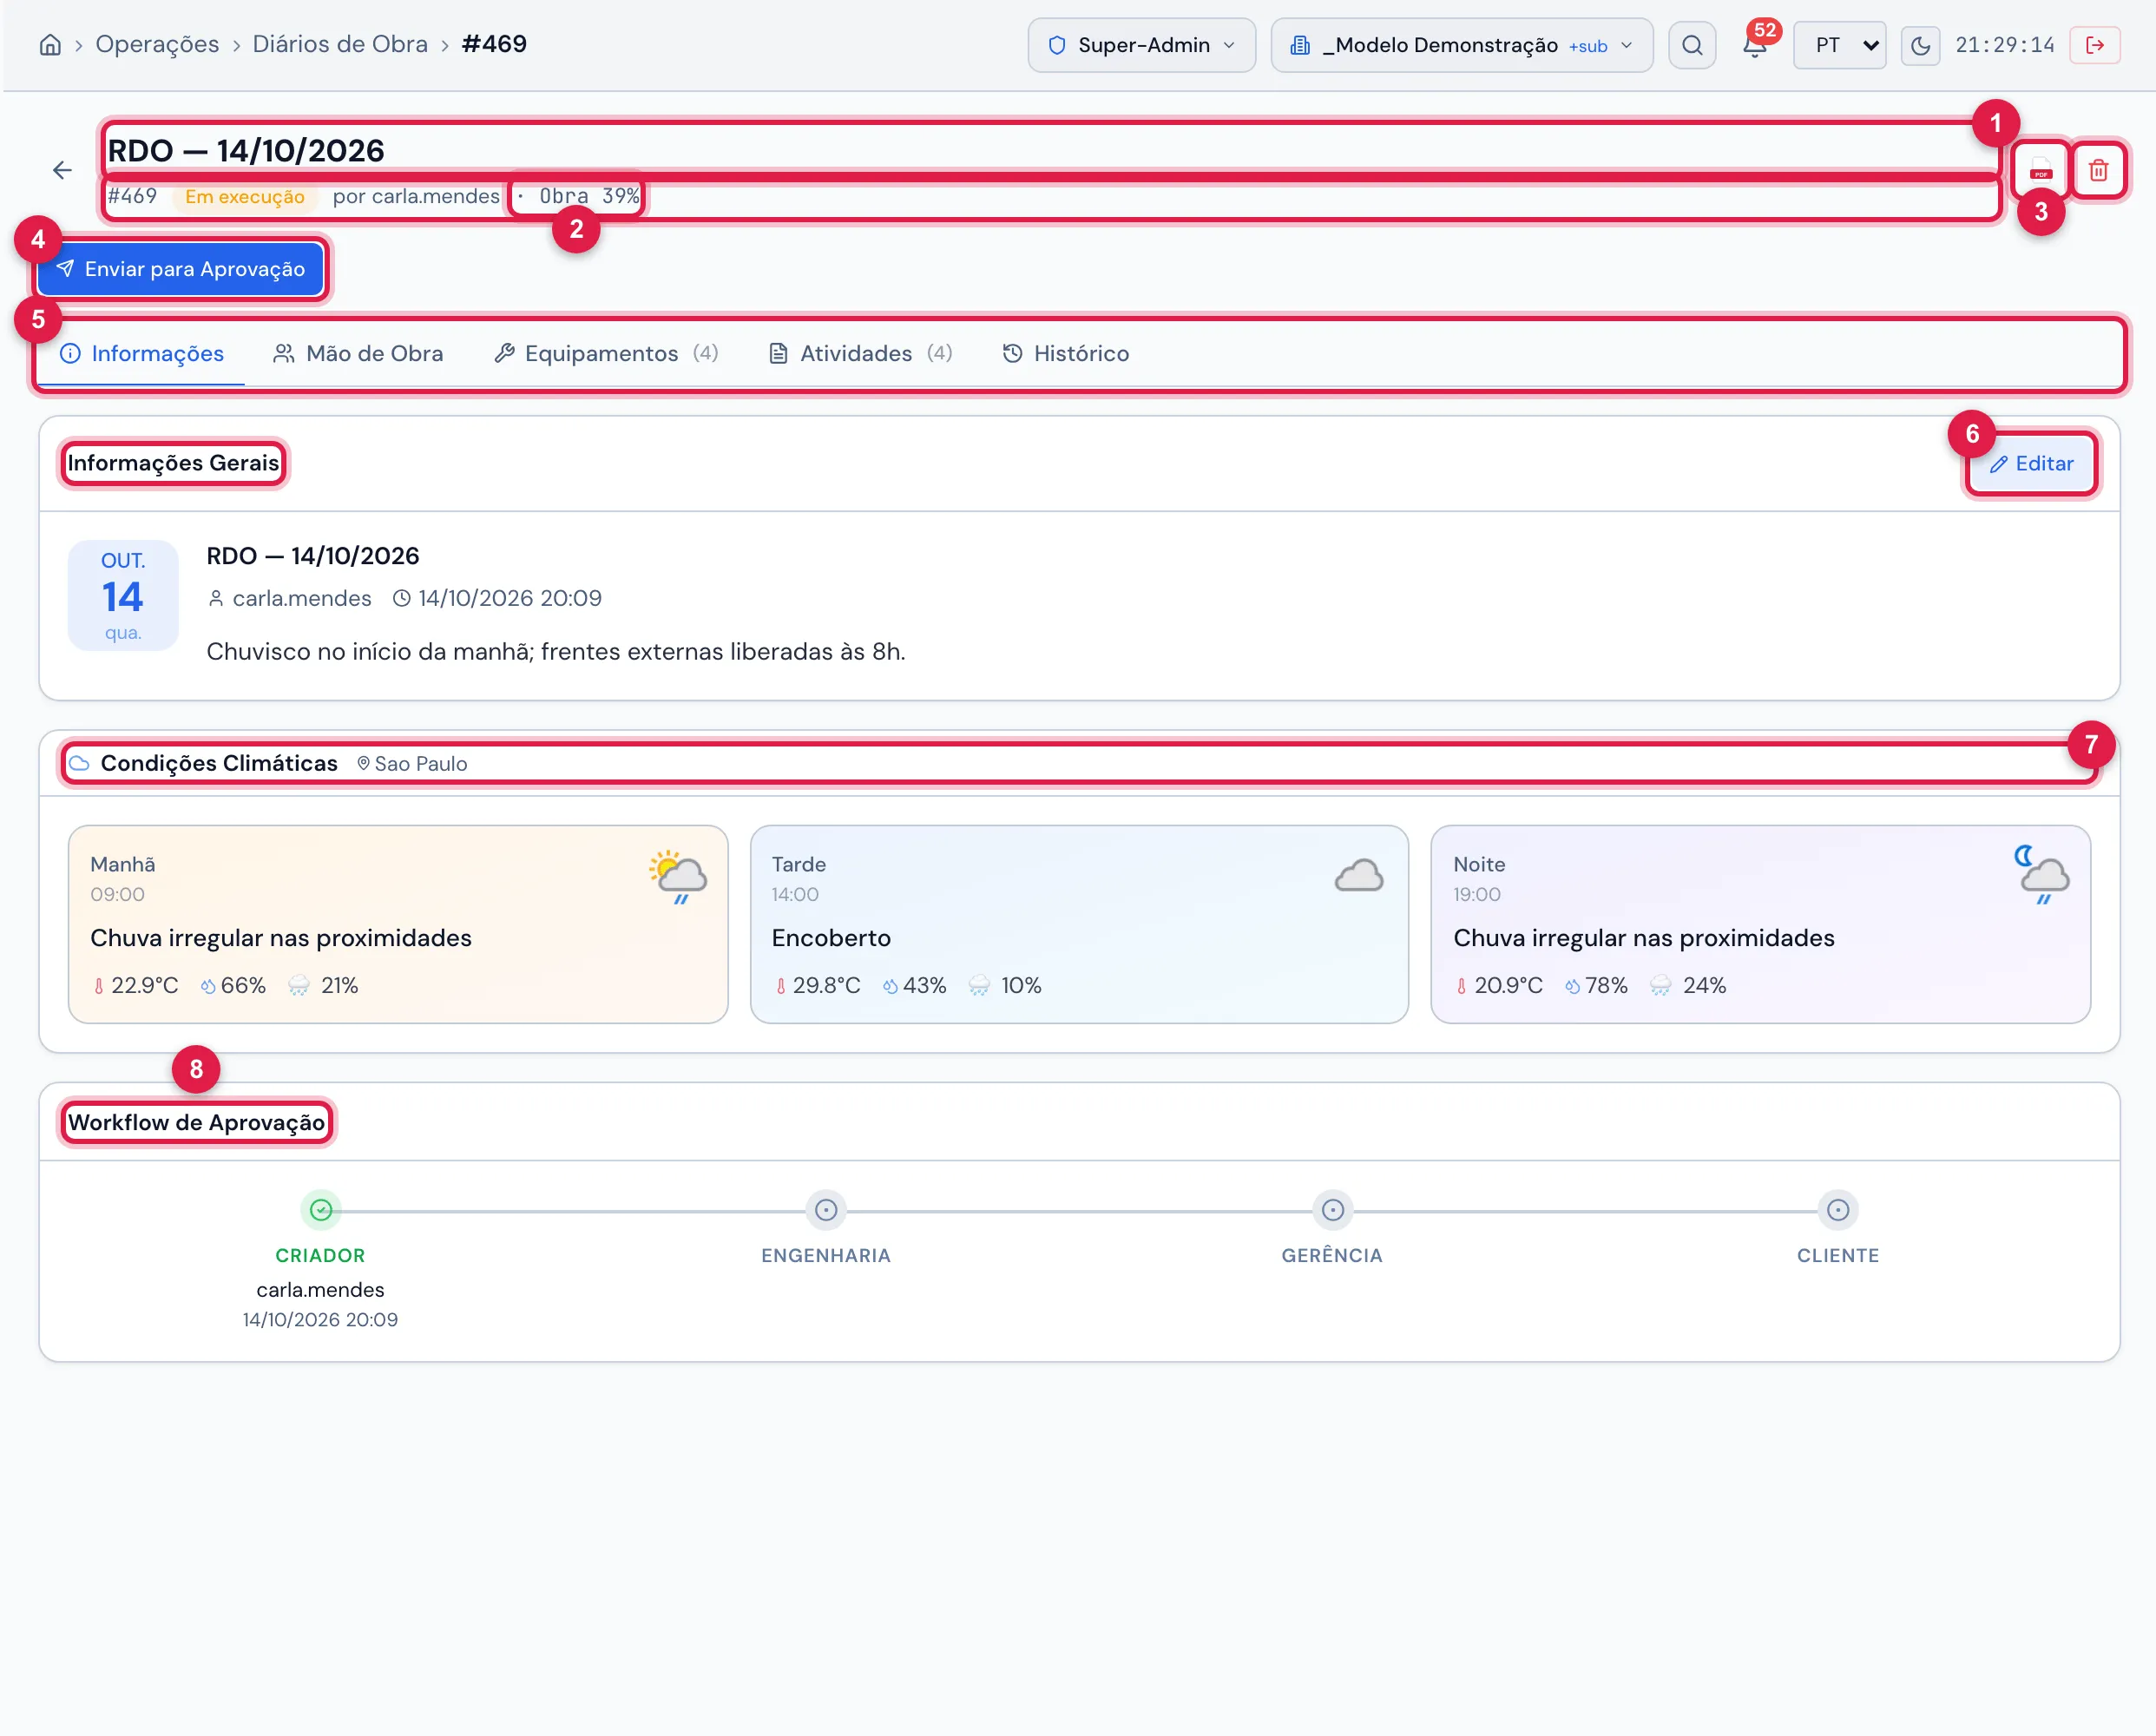The image size is (2156, 1736).
Task: Open the Histórico tab
Action: point(1066,353)
